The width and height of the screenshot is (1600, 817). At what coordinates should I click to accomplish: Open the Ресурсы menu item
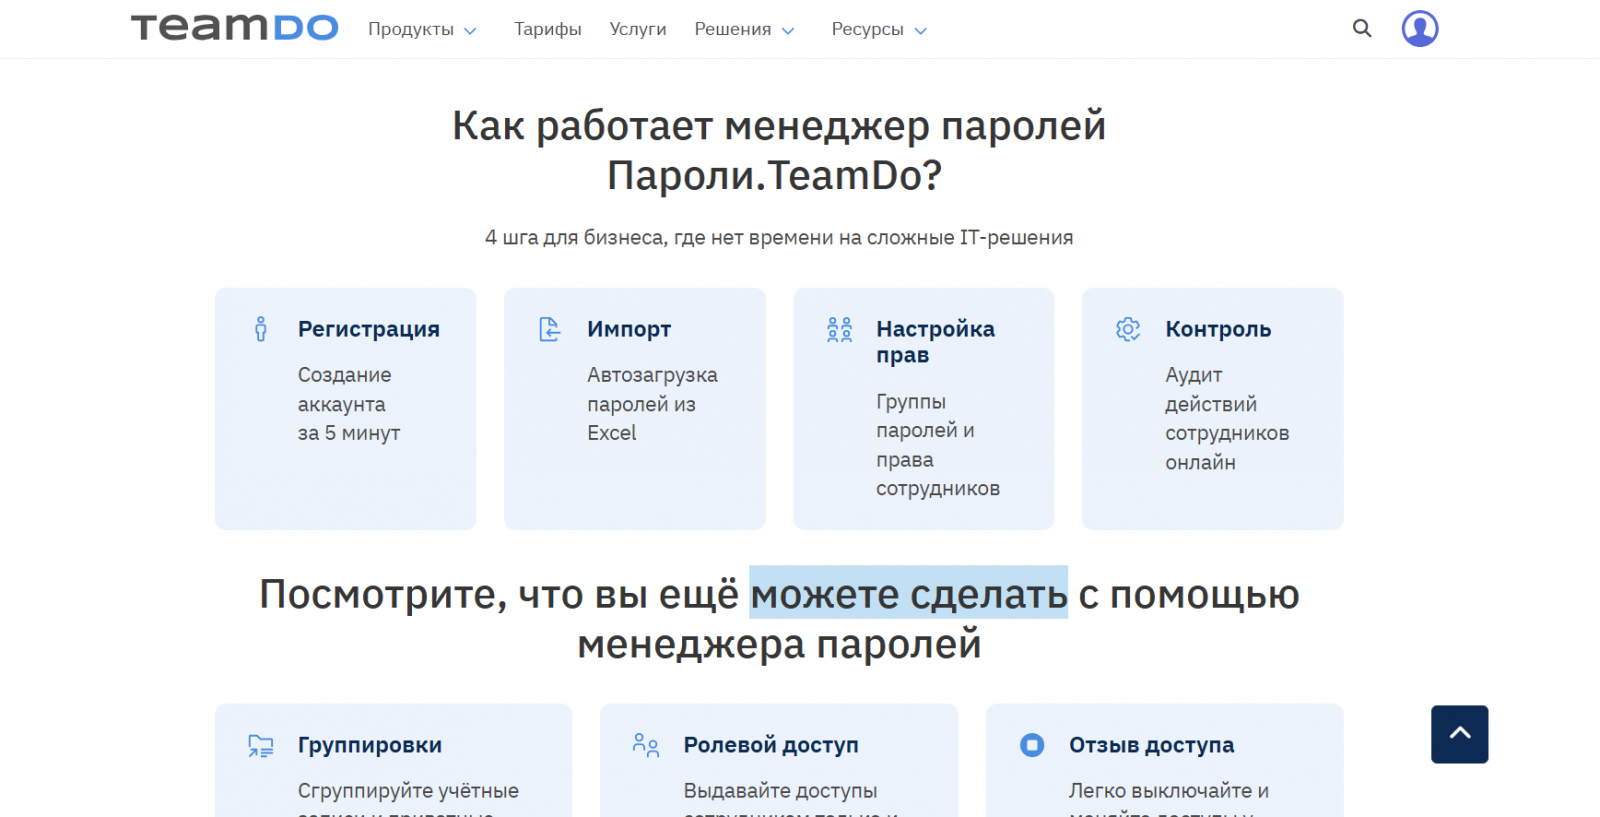pyautogui.click(x=868, y=29)
